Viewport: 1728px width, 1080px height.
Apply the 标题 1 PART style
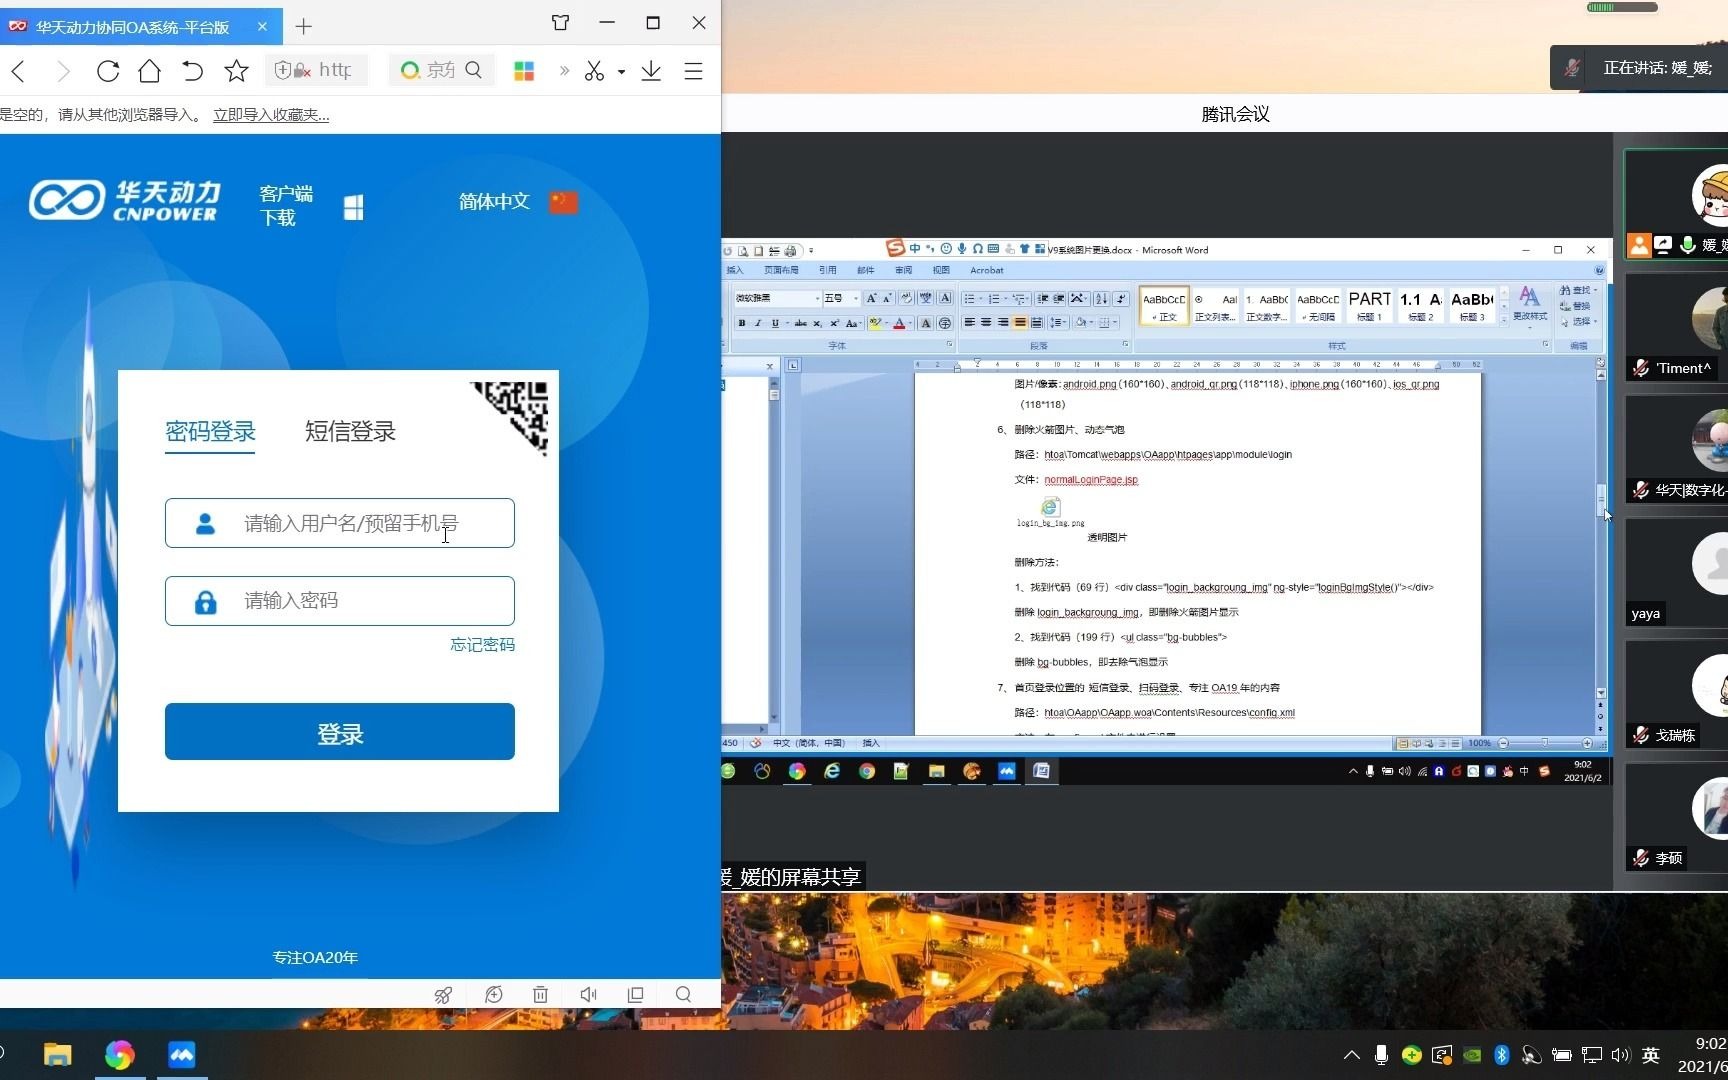pyautogui.click(x=1369, y=306)
